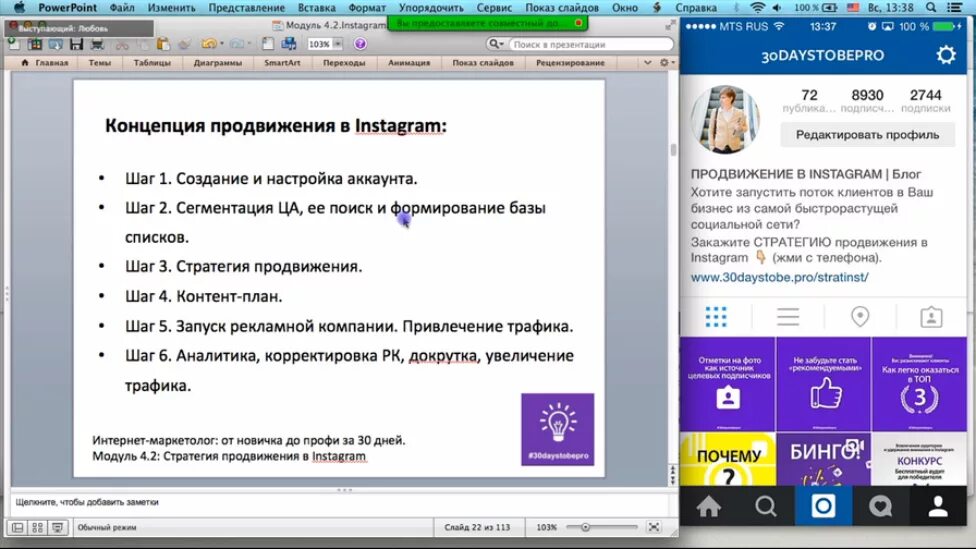Open the Анимация ribbon tab
Image resolution: width=976 pixels, height=549 pixels.
[x=409, y=63]
